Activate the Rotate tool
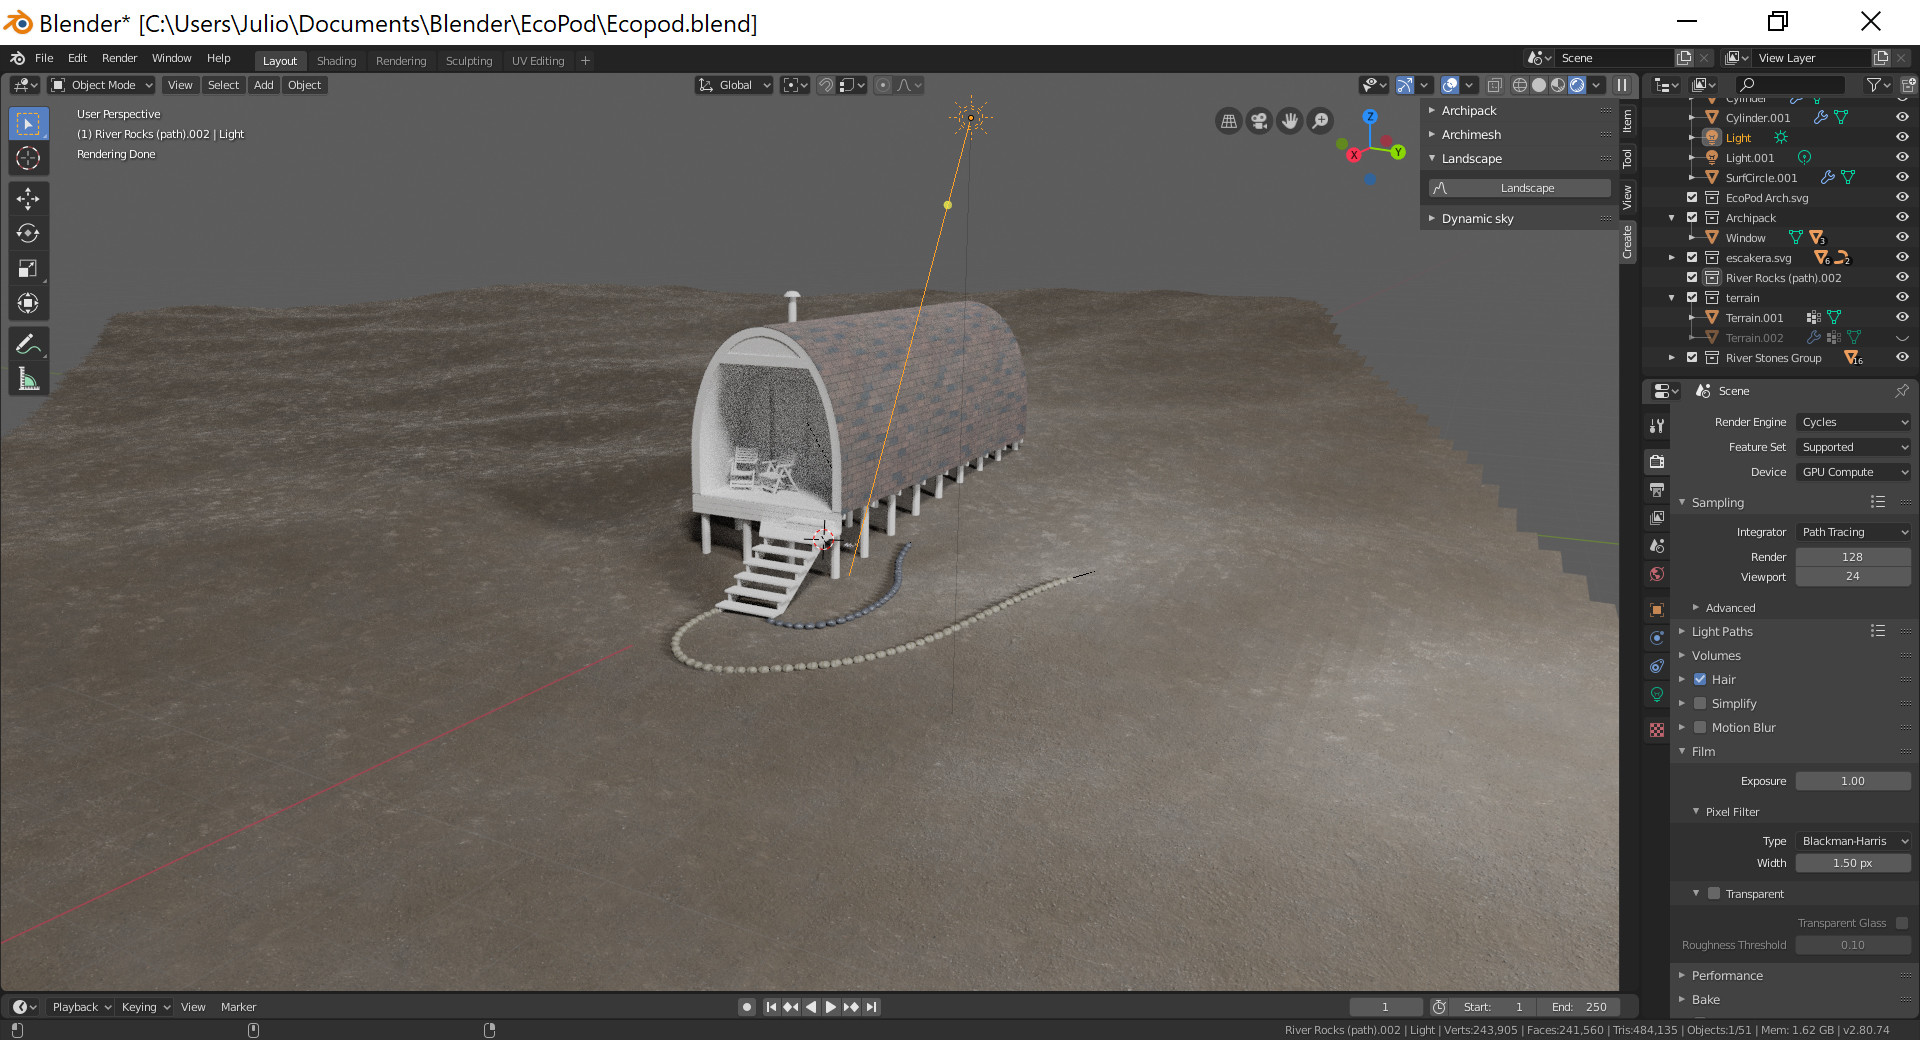 (28, 234)
